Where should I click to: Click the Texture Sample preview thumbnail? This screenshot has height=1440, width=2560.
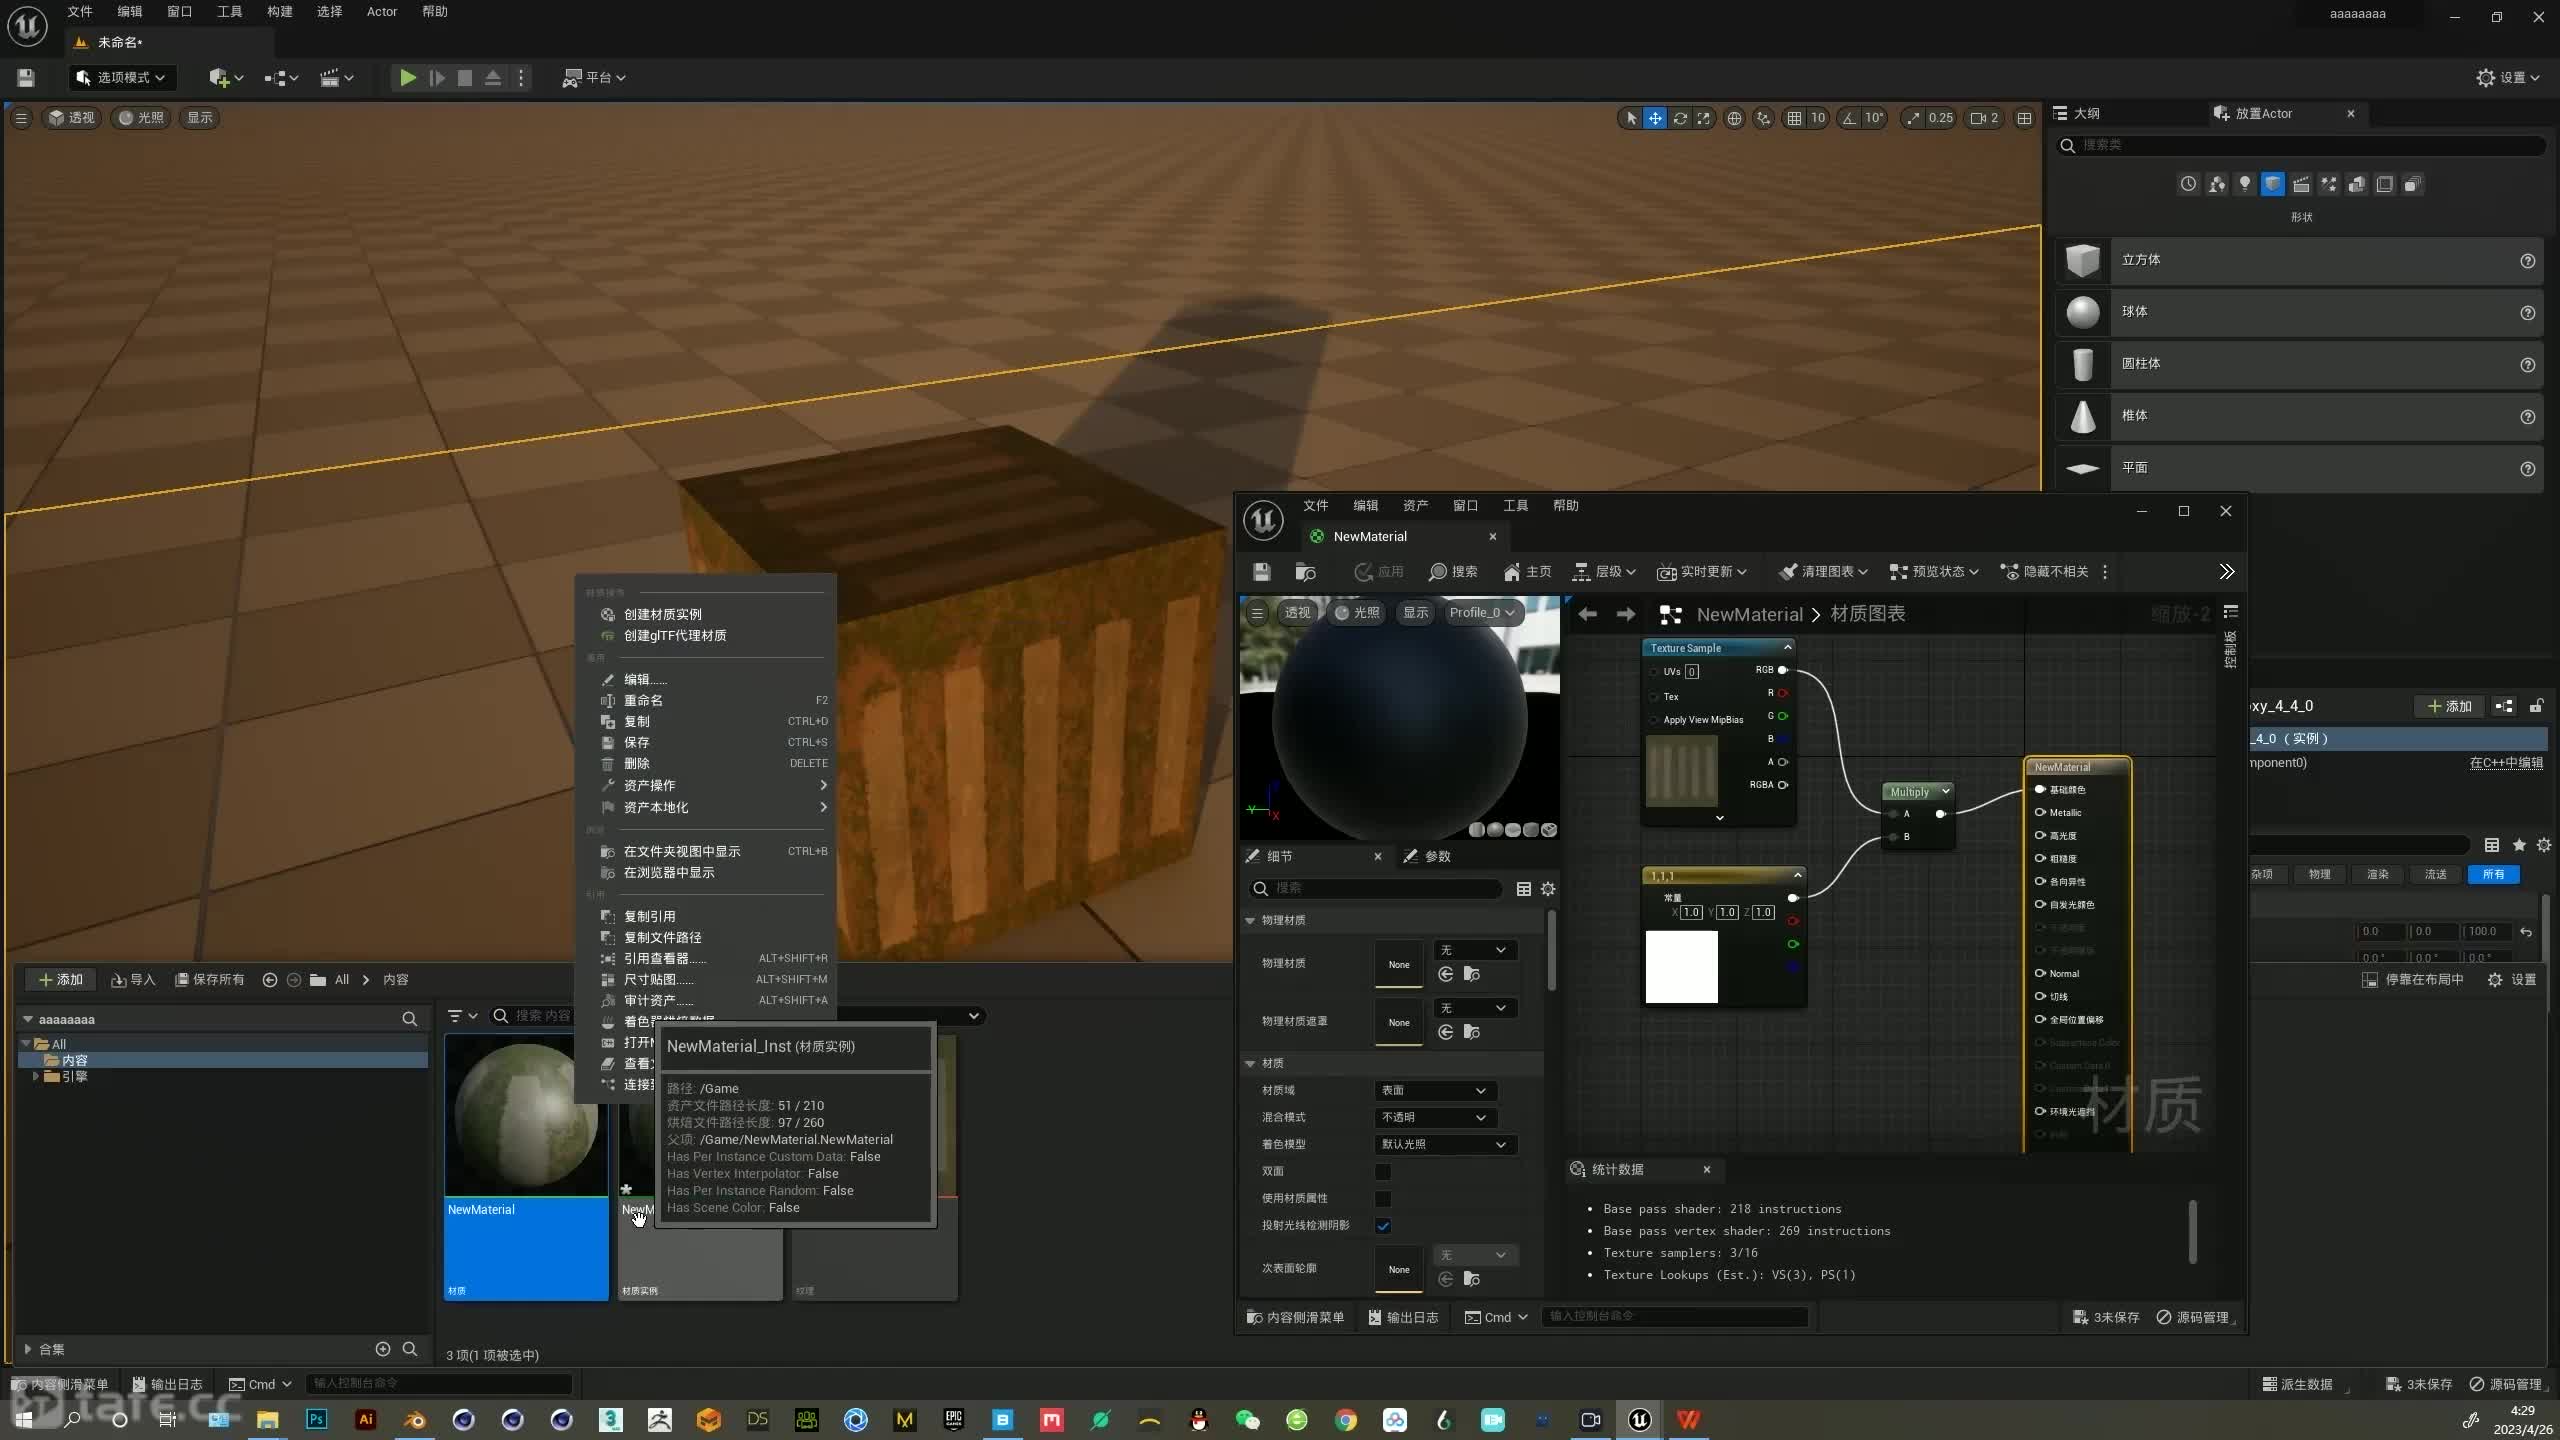(x=1682, y=770)
